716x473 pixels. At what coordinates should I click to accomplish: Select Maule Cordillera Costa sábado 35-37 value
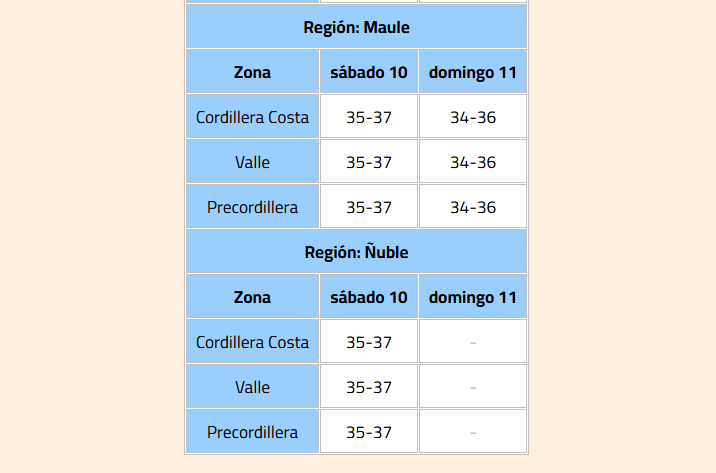click(369, 117)
